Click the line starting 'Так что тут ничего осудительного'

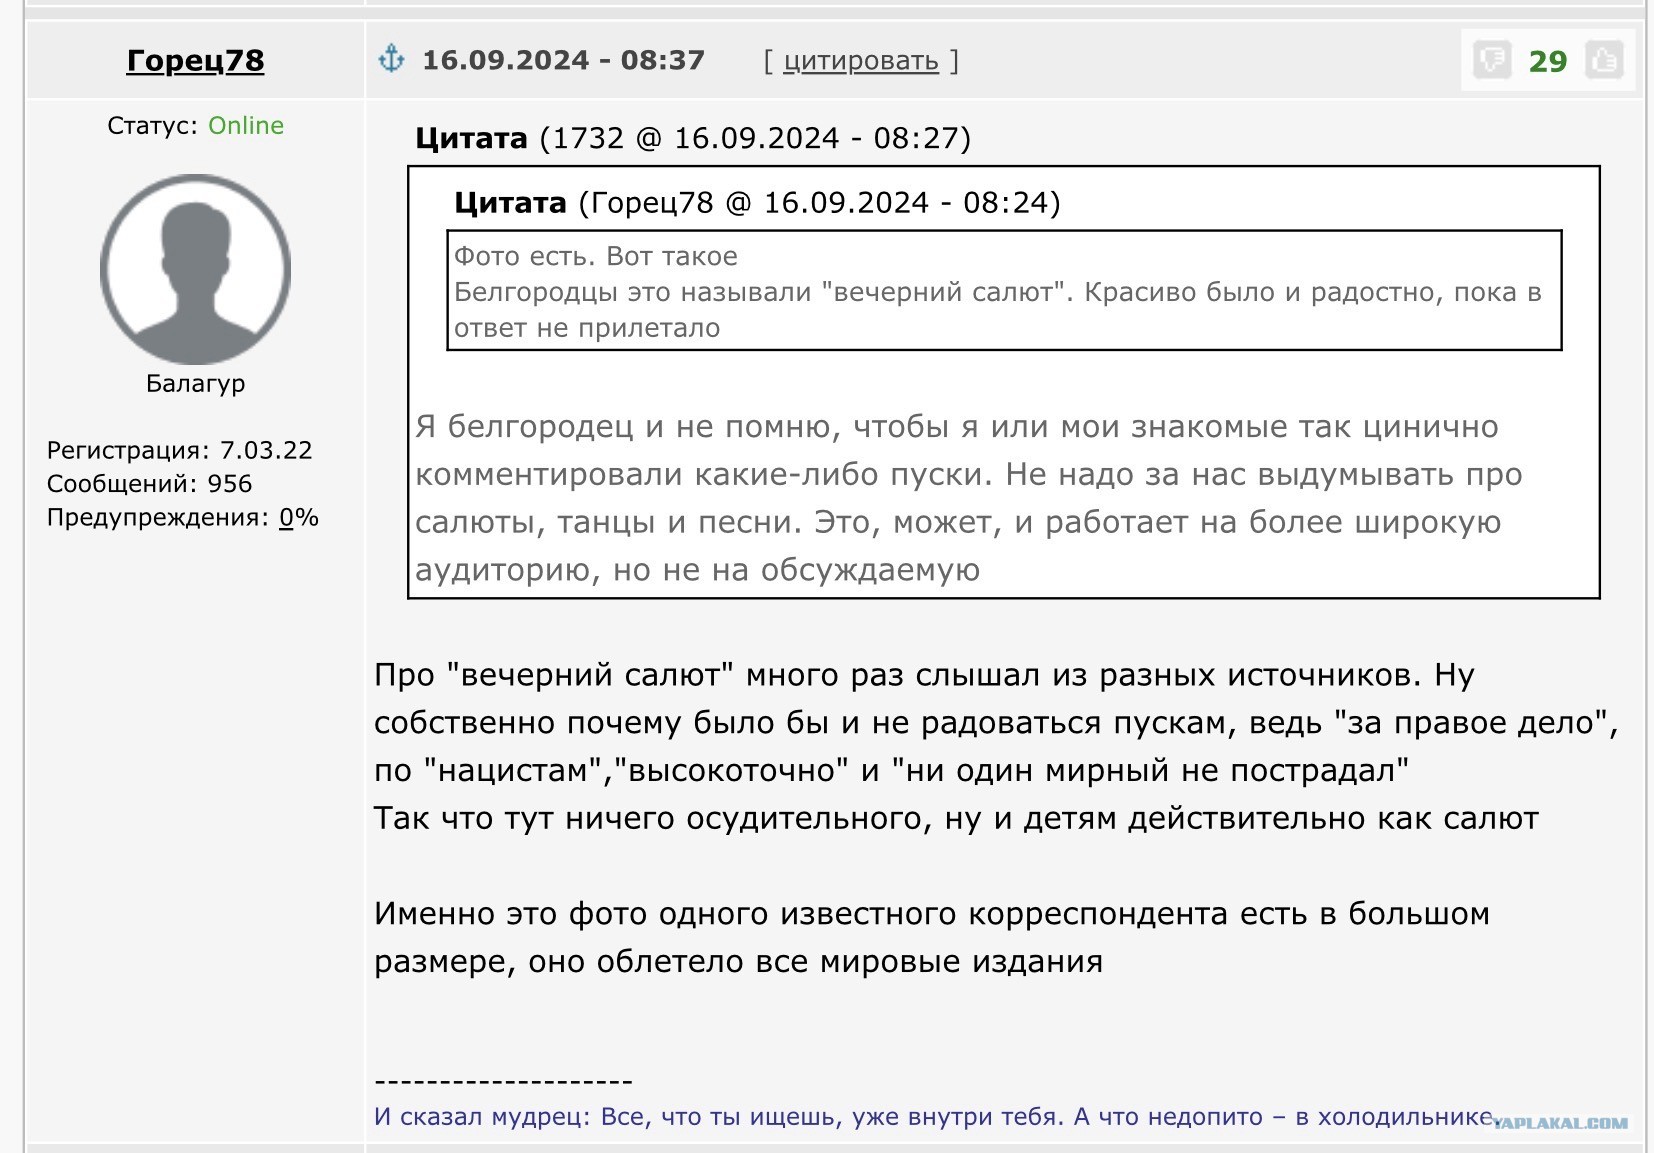tap(956, 818)
